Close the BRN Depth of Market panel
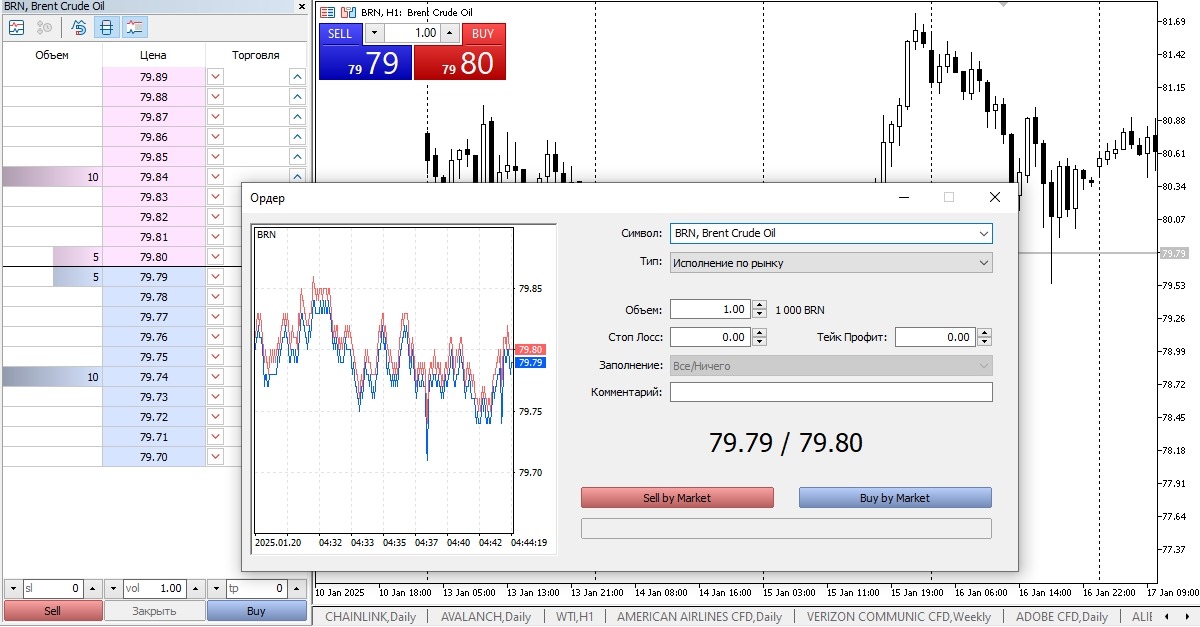 [302, 6]
